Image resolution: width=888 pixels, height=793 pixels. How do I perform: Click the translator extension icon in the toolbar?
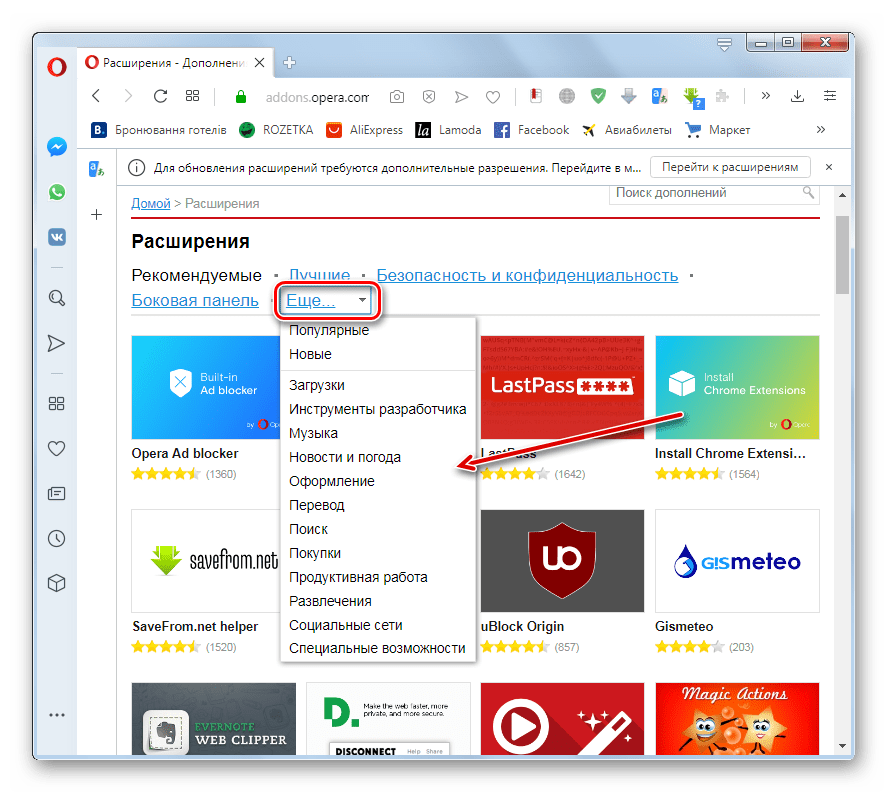click(x=660, y=96)
